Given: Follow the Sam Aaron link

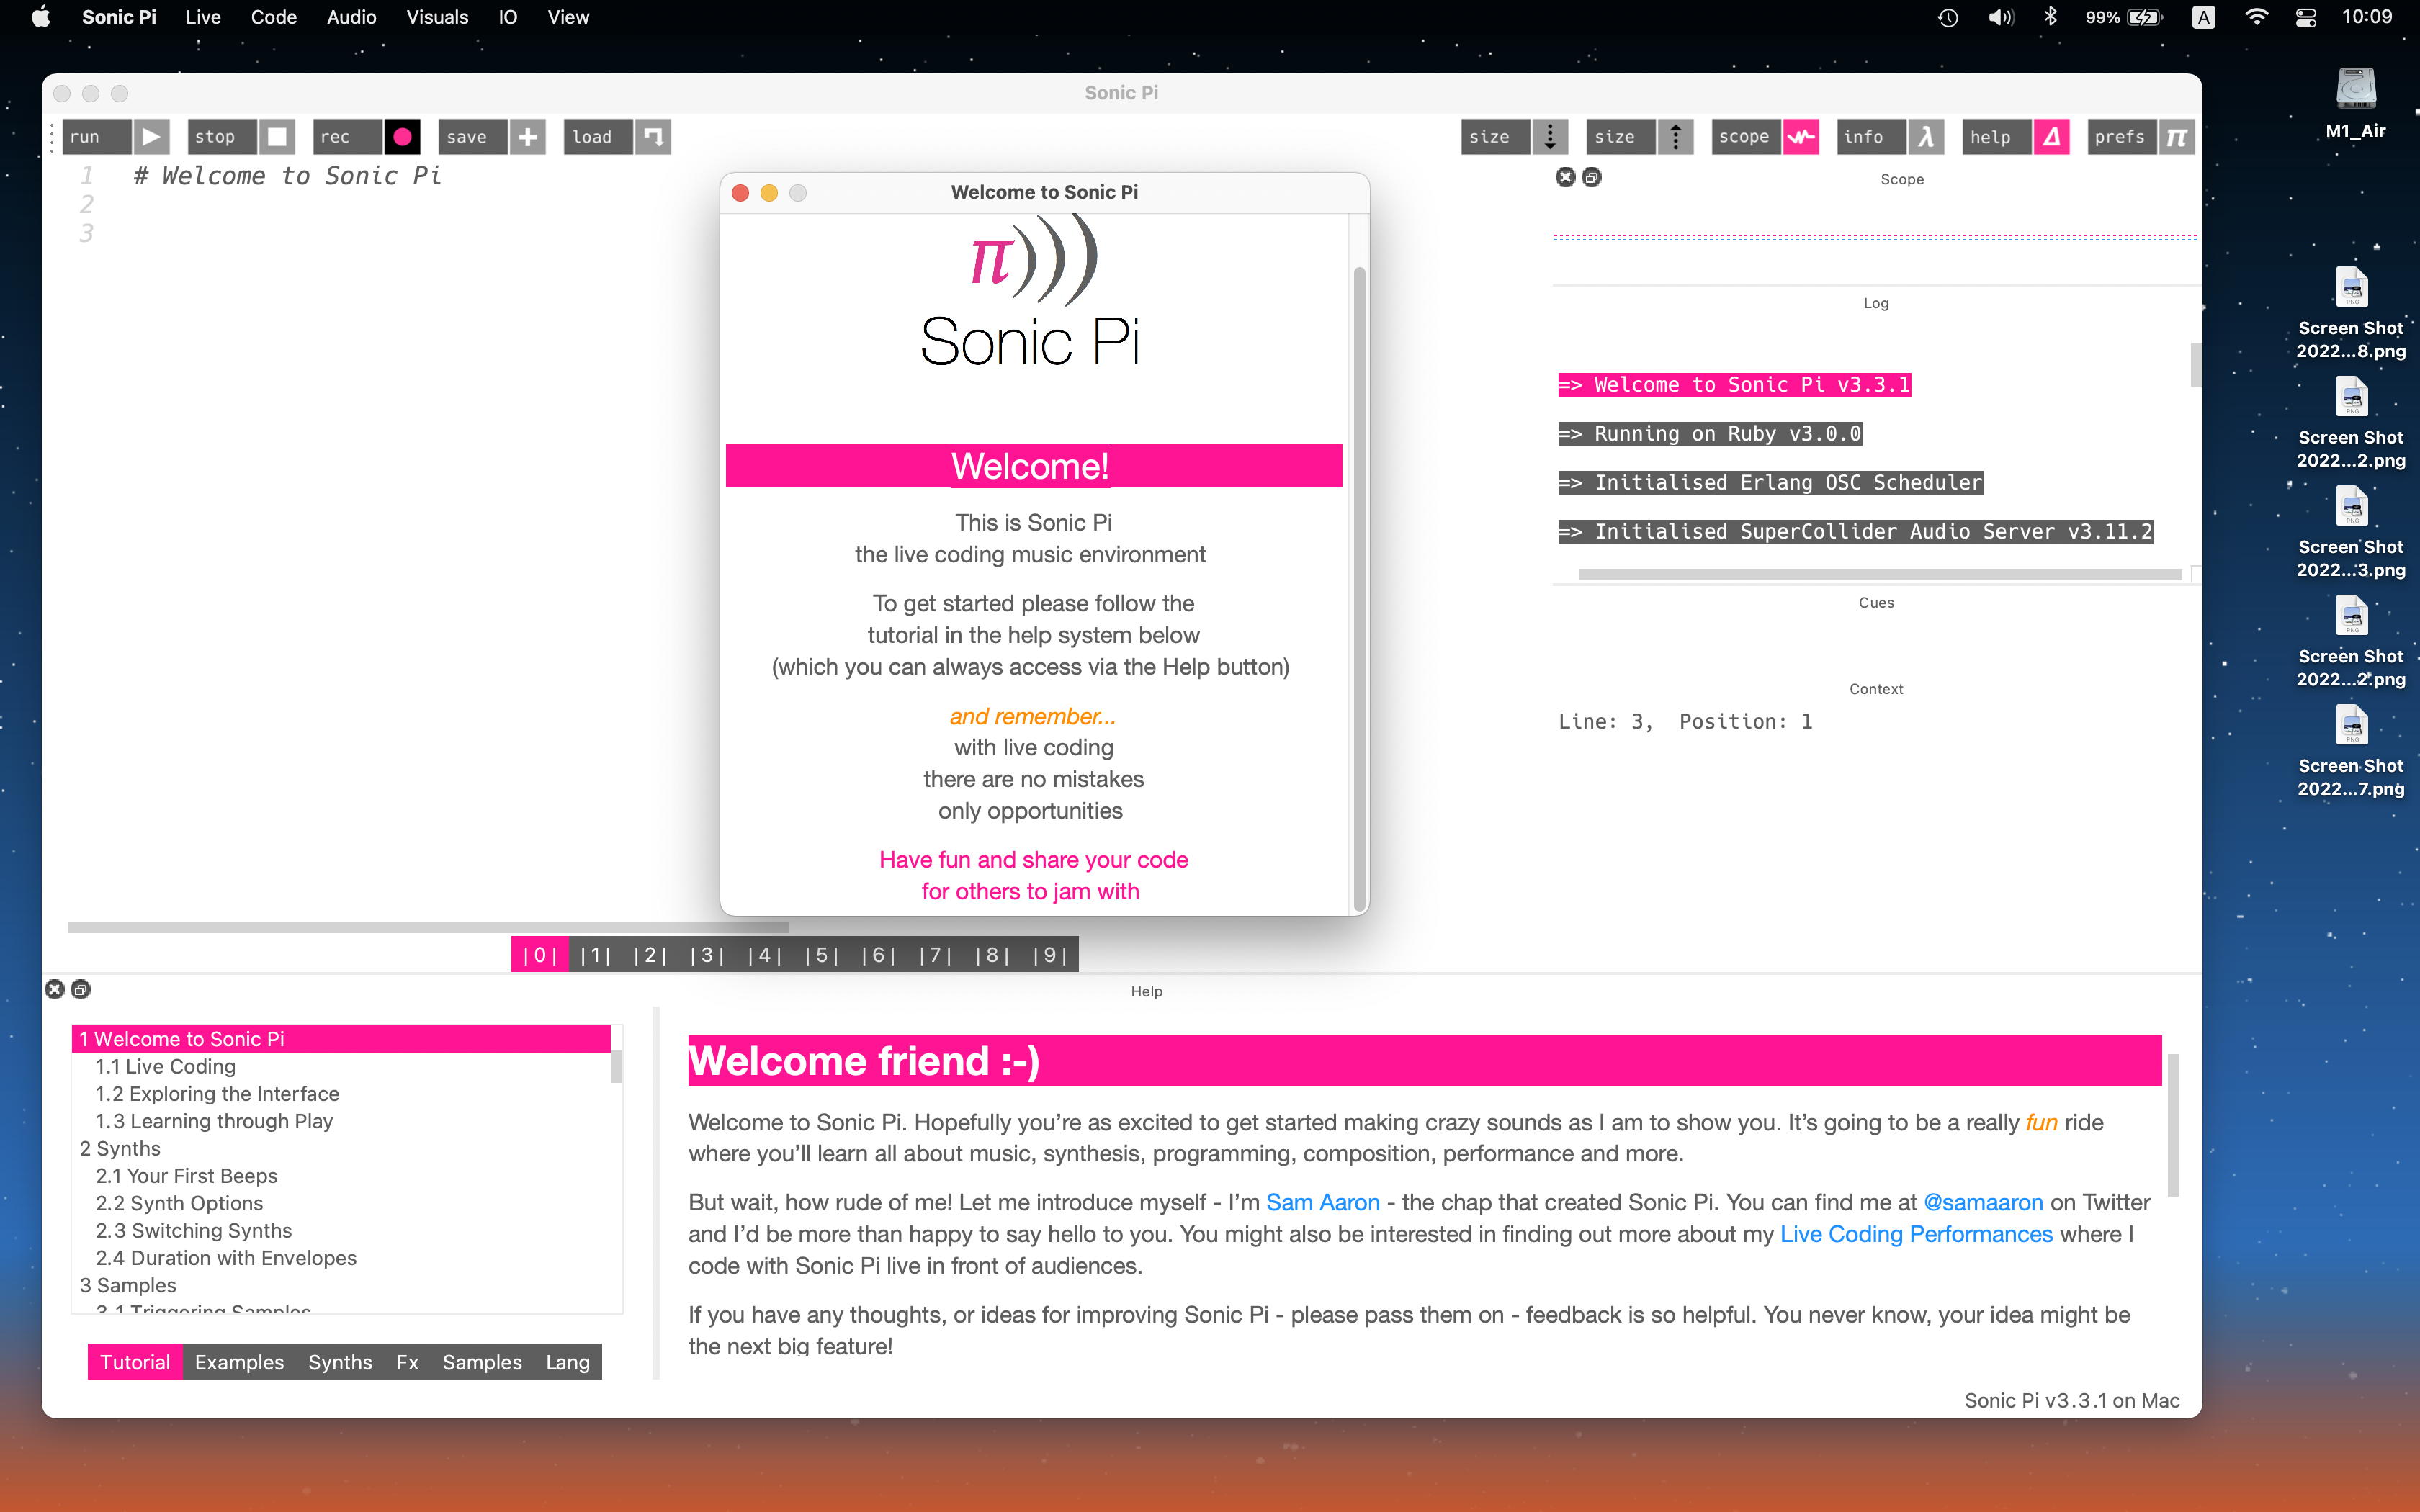Looking at the screenshot, I should [1322, 1202].
